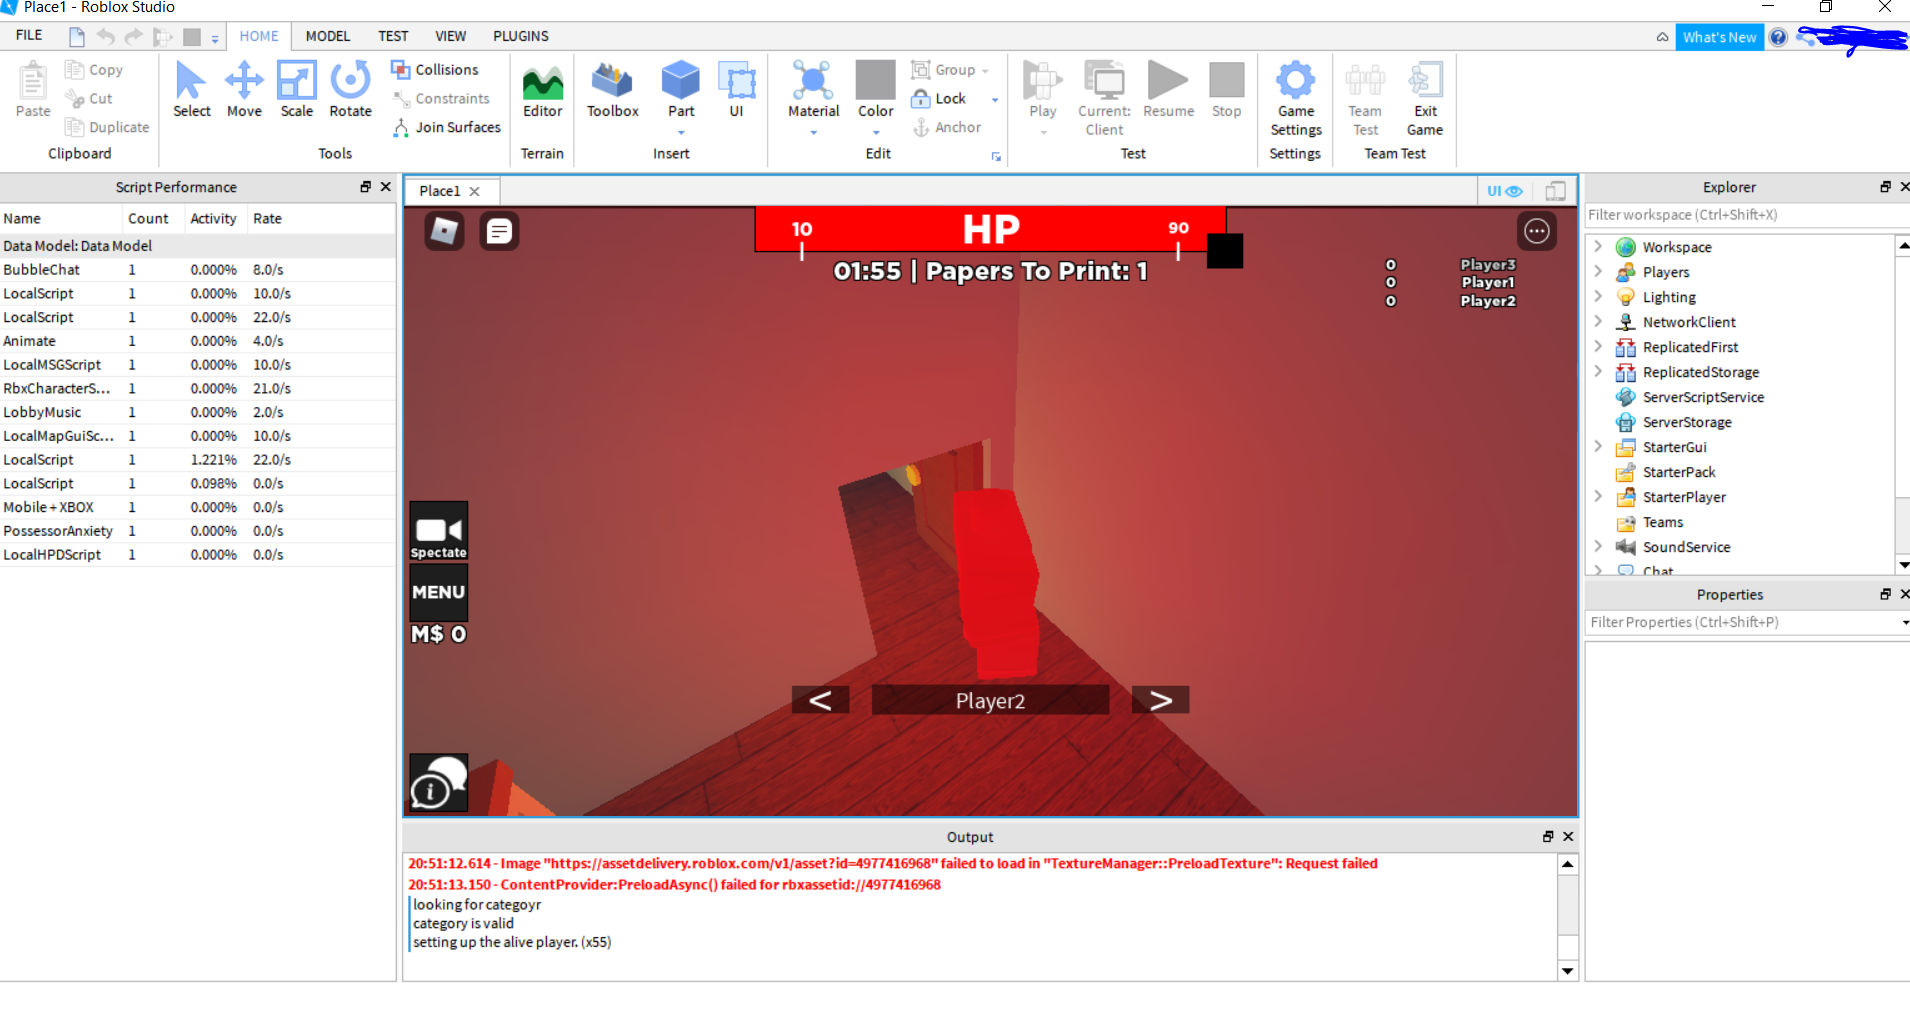This screenshot has height=1022, width=1910.
Task: Activate the Rotate tool
Action: pos(350,89)
